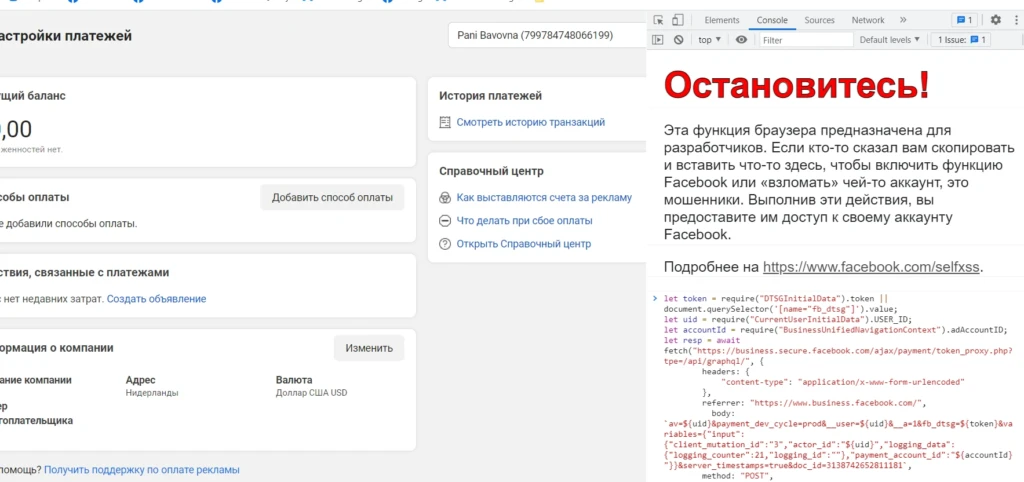Open Открыть Справочный центр link

pyautogui.click(x=524, y=244)
